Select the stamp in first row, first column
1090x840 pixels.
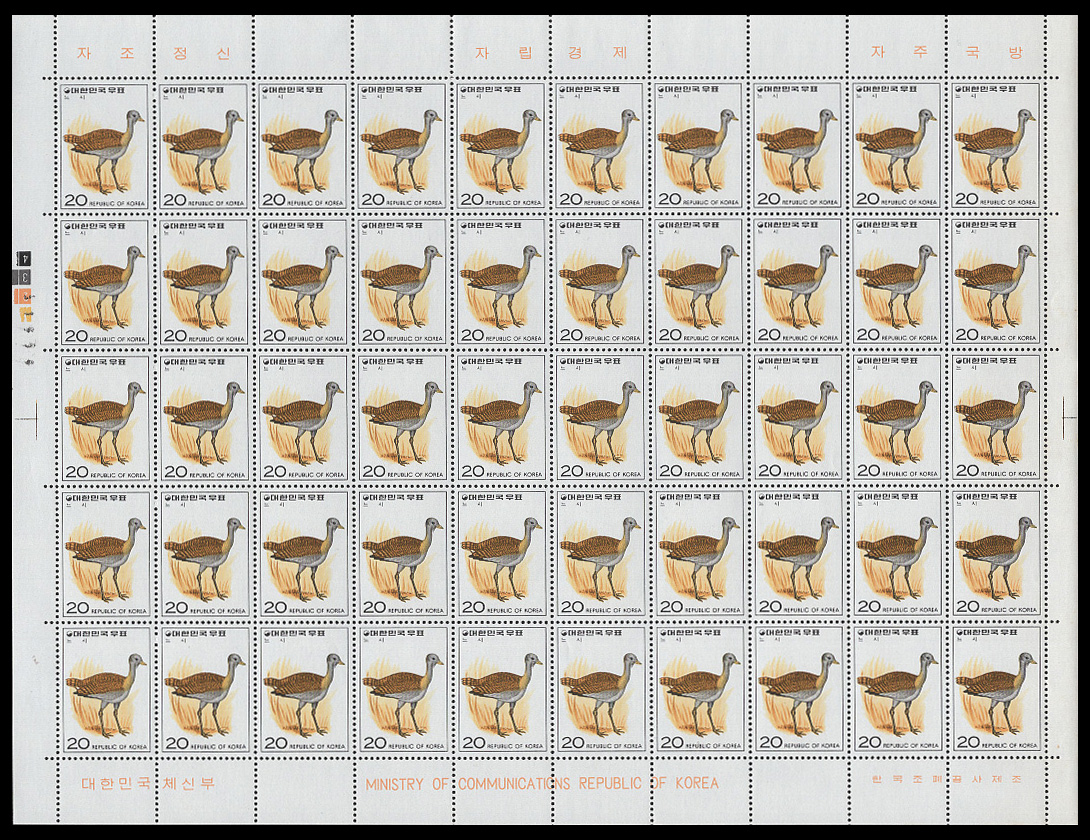[104, 146]
